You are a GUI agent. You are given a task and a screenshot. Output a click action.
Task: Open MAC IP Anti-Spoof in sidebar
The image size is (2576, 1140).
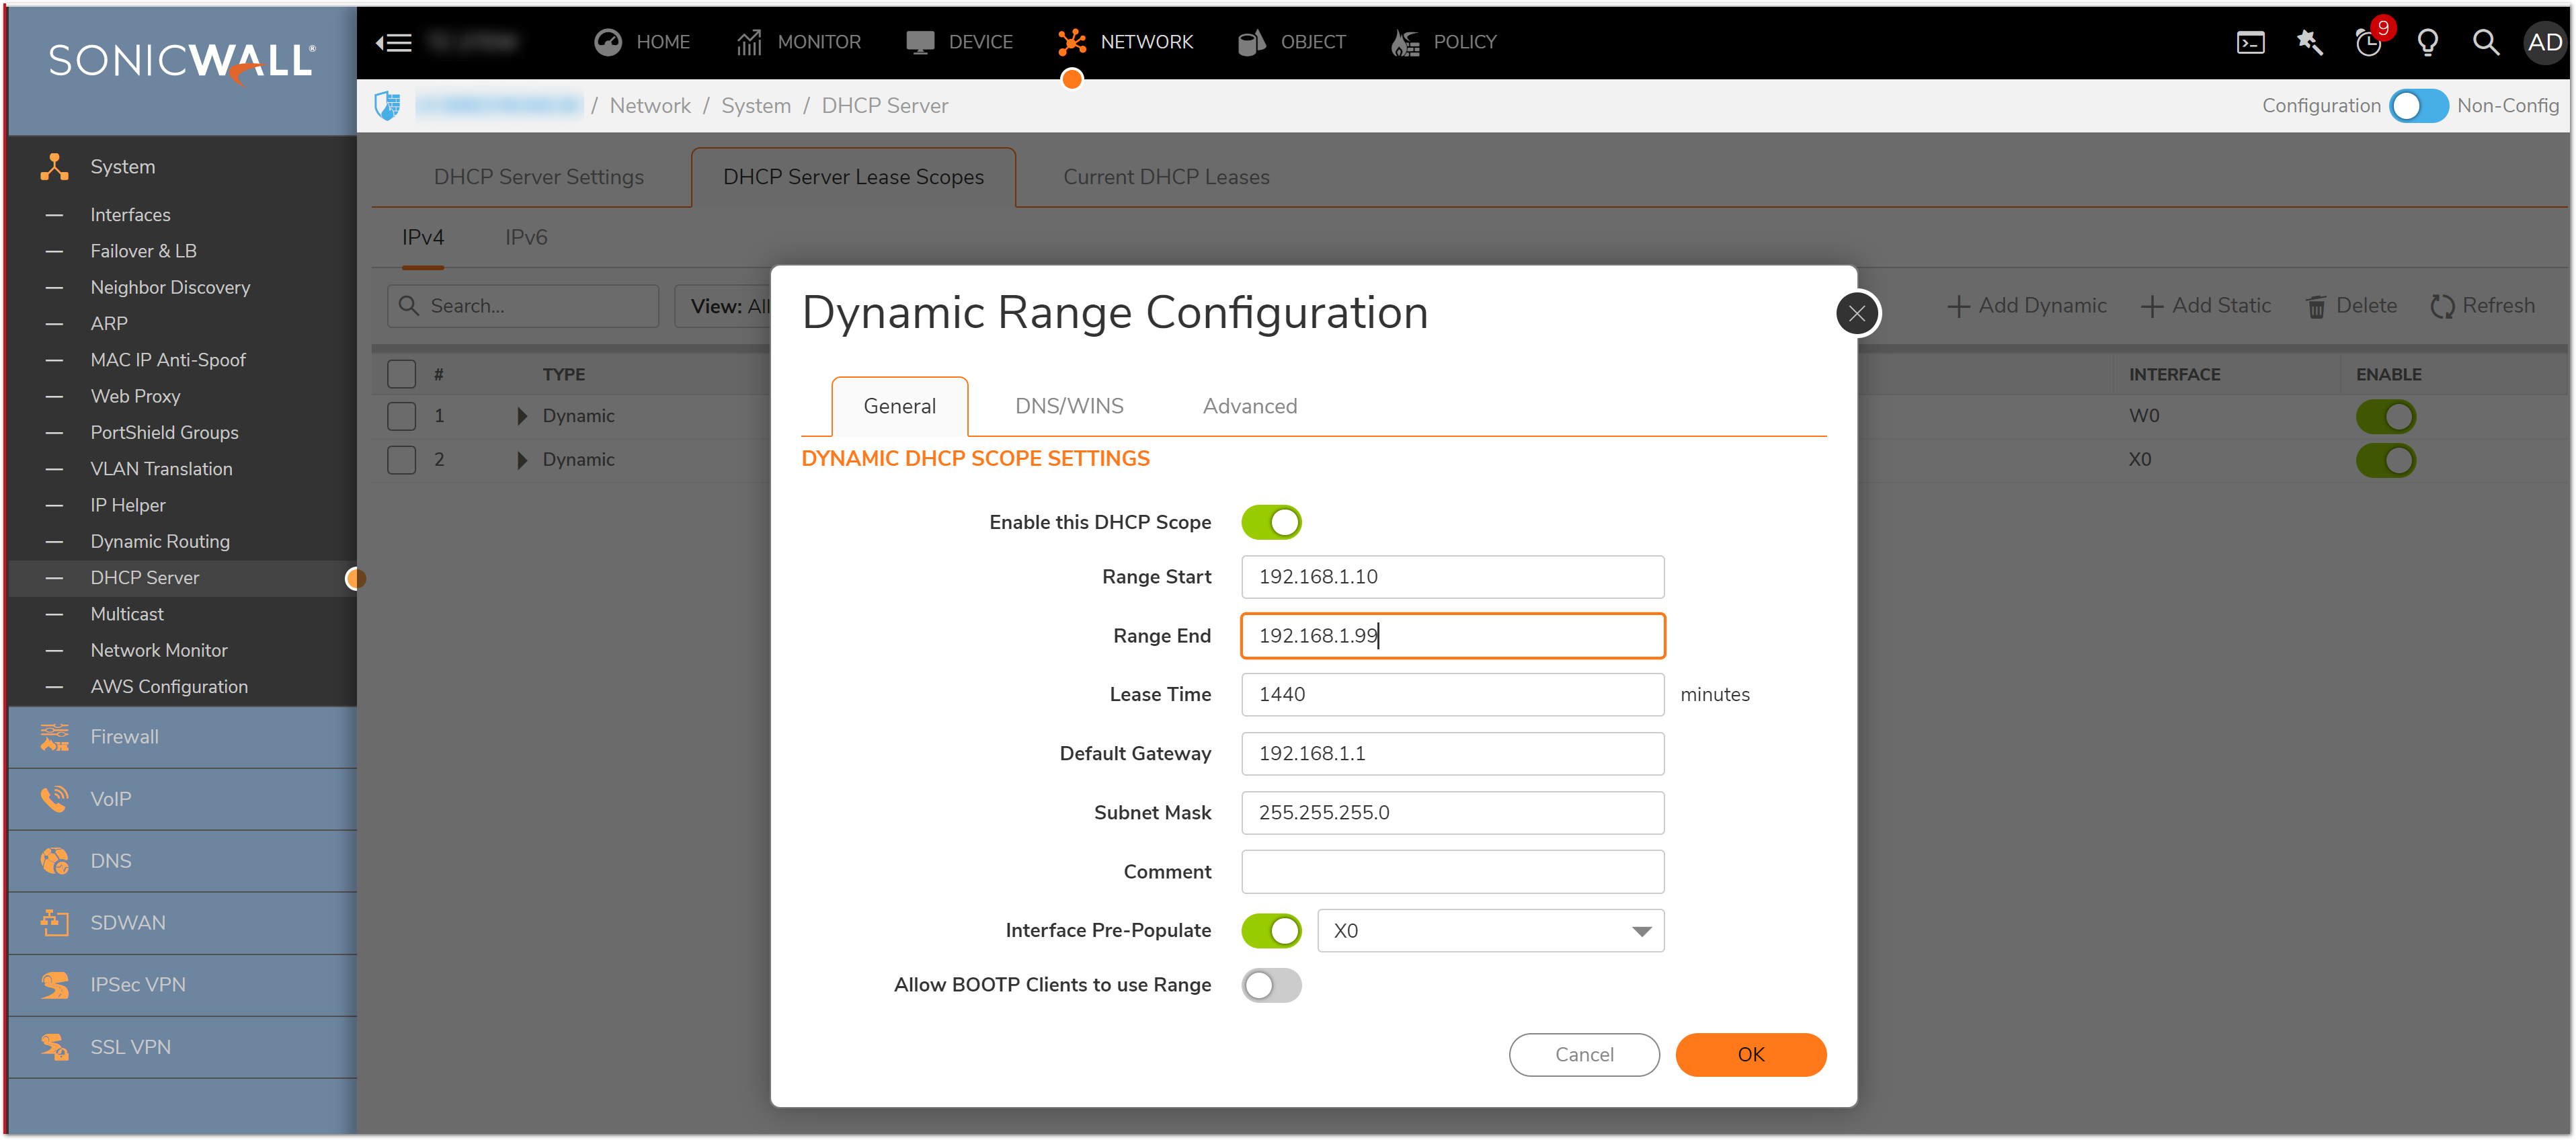168,360
